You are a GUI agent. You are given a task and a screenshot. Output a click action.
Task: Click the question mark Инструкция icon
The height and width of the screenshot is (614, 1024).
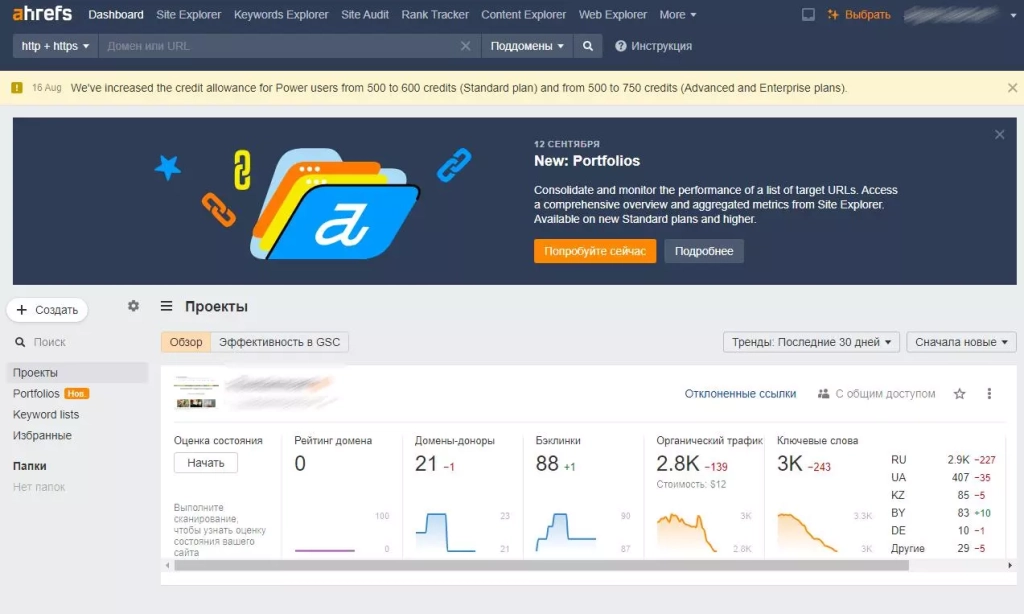click(620, 46)
